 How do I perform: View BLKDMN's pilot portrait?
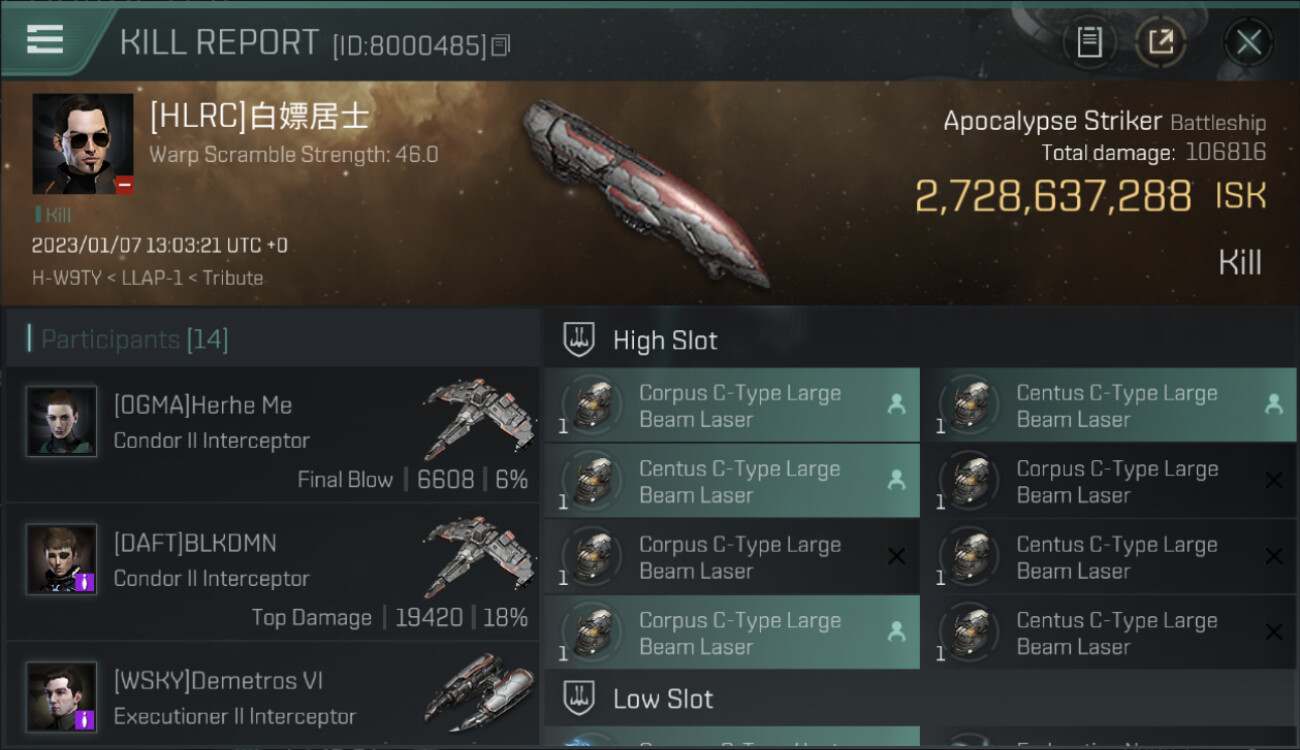coord(62,559)
